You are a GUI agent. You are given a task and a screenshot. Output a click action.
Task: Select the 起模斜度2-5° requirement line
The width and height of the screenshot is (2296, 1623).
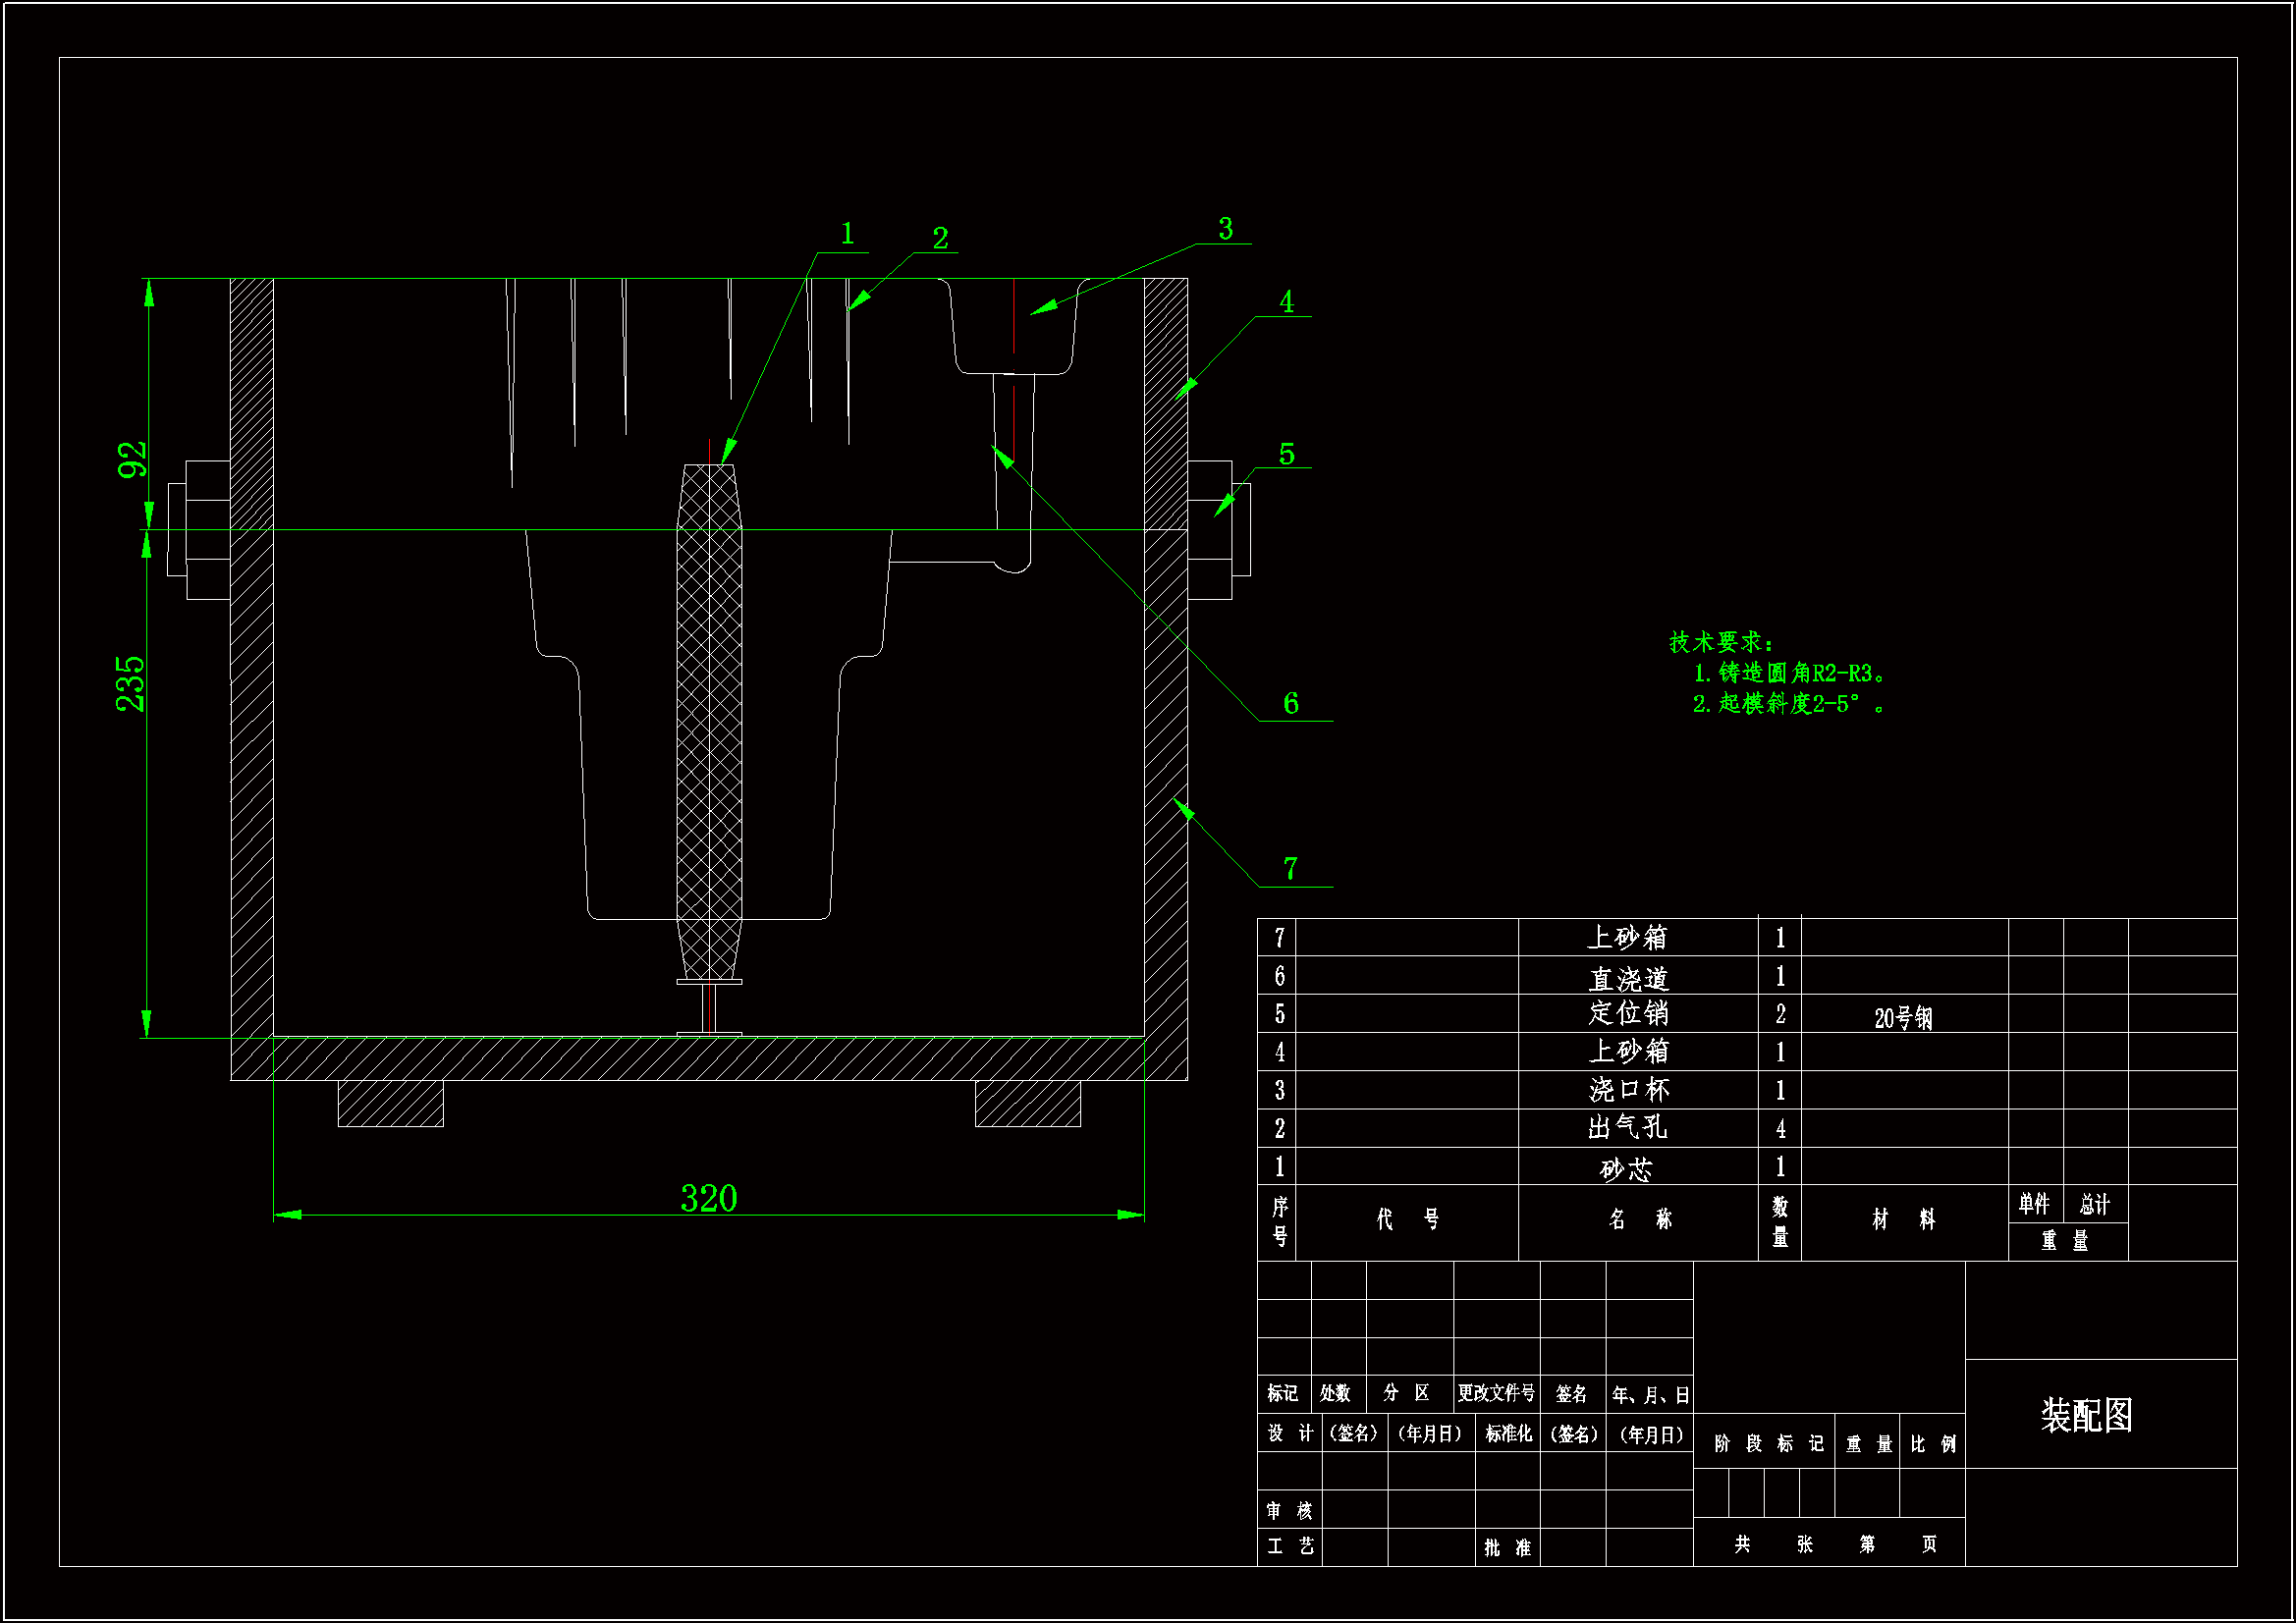[x=1789, y=704]
